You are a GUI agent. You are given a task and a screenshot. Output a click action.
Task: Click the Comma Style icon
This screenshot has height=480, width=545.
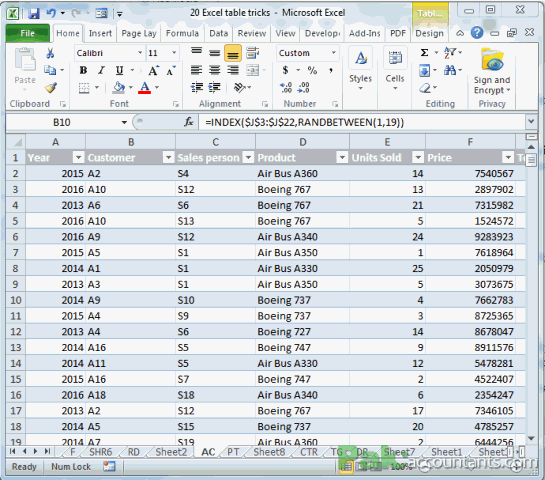coord(331,71)
